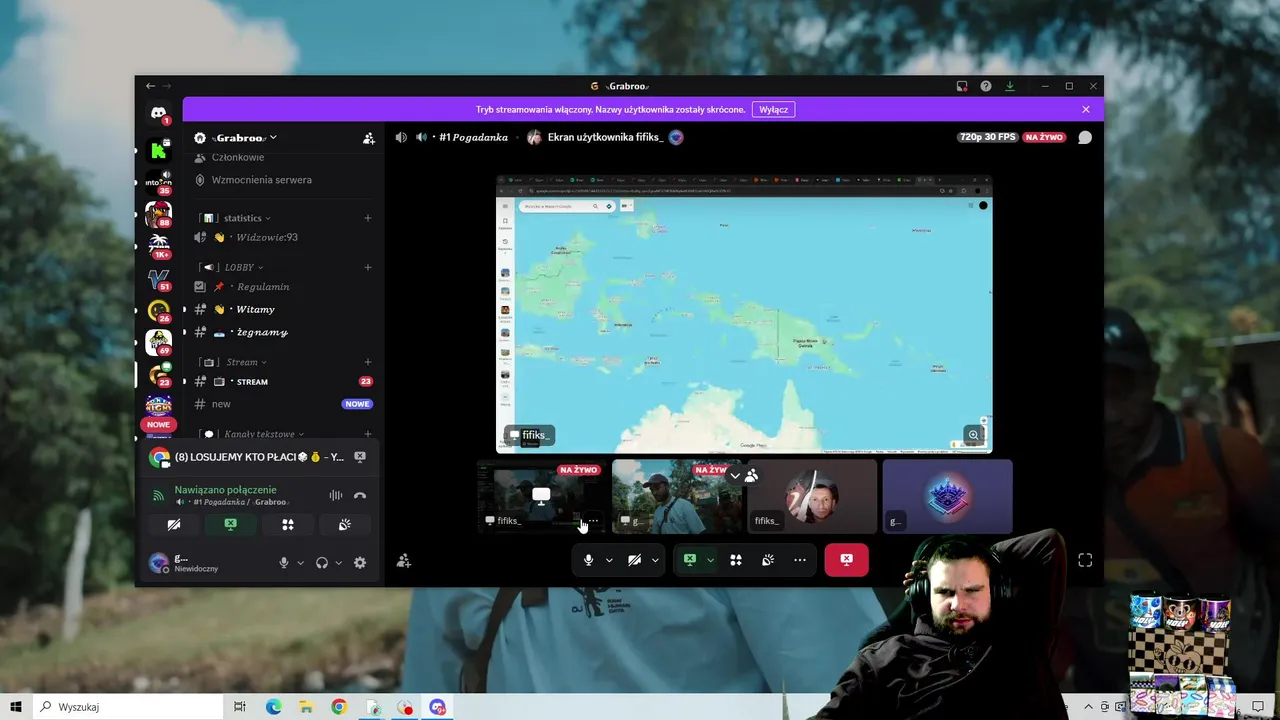Open screen share options arrow in call bar
This screenshot has width=1280, height=720.
[x=710, y=561]
